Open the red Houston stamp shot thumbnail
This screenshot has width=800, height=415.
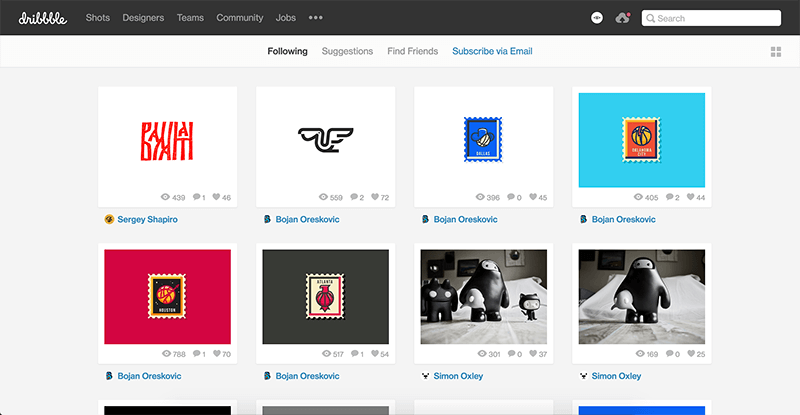point(168,297)
